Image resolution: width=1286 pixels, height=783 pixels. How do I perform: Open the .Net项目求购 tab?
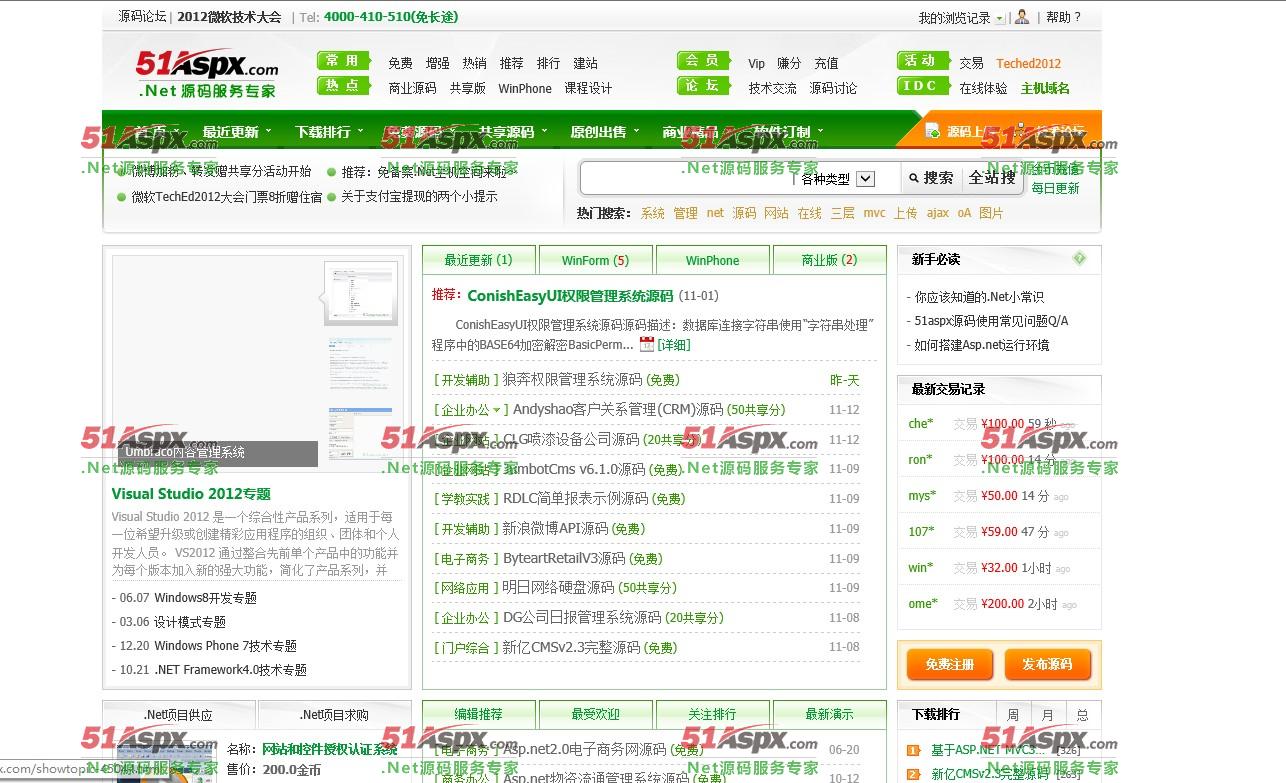point(334,715)
